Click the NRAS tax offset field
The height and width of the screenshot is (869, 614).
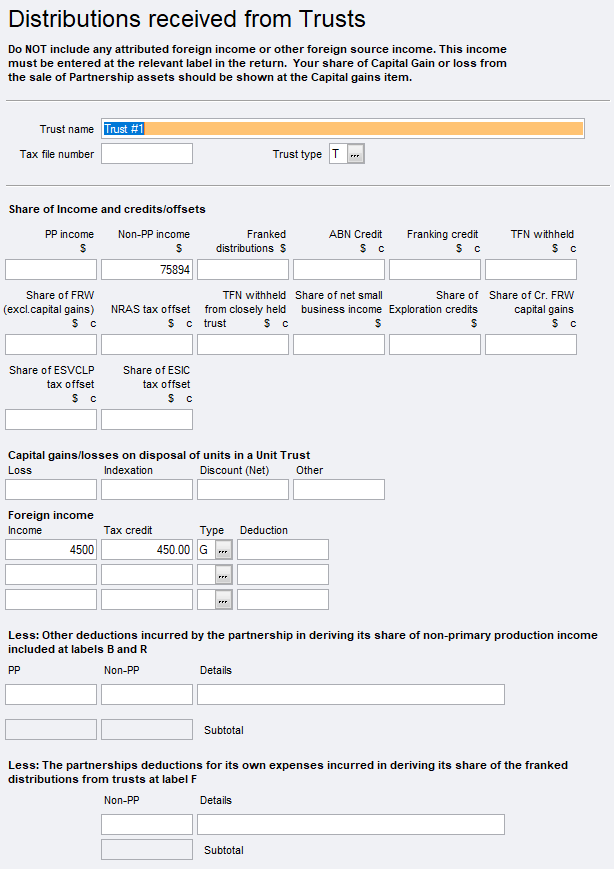(x=146, y=345)
